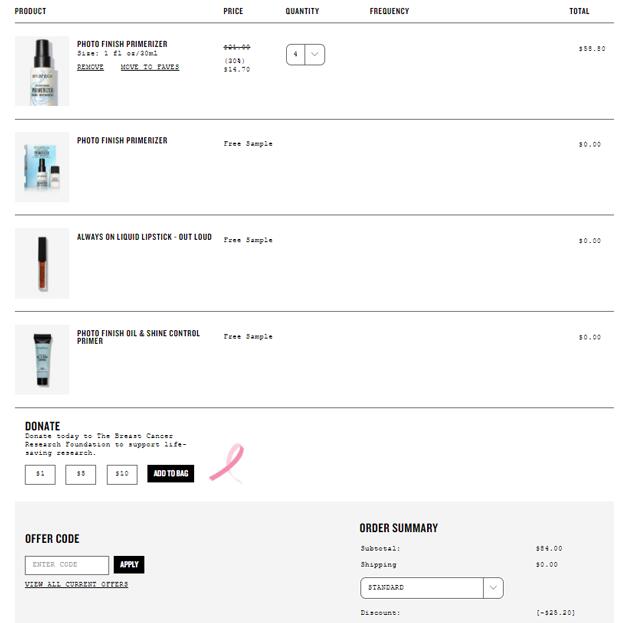Click the free sample Photo Finish Primerizer title
This screenshot has height=623, width=626.
tap(122, 141)
